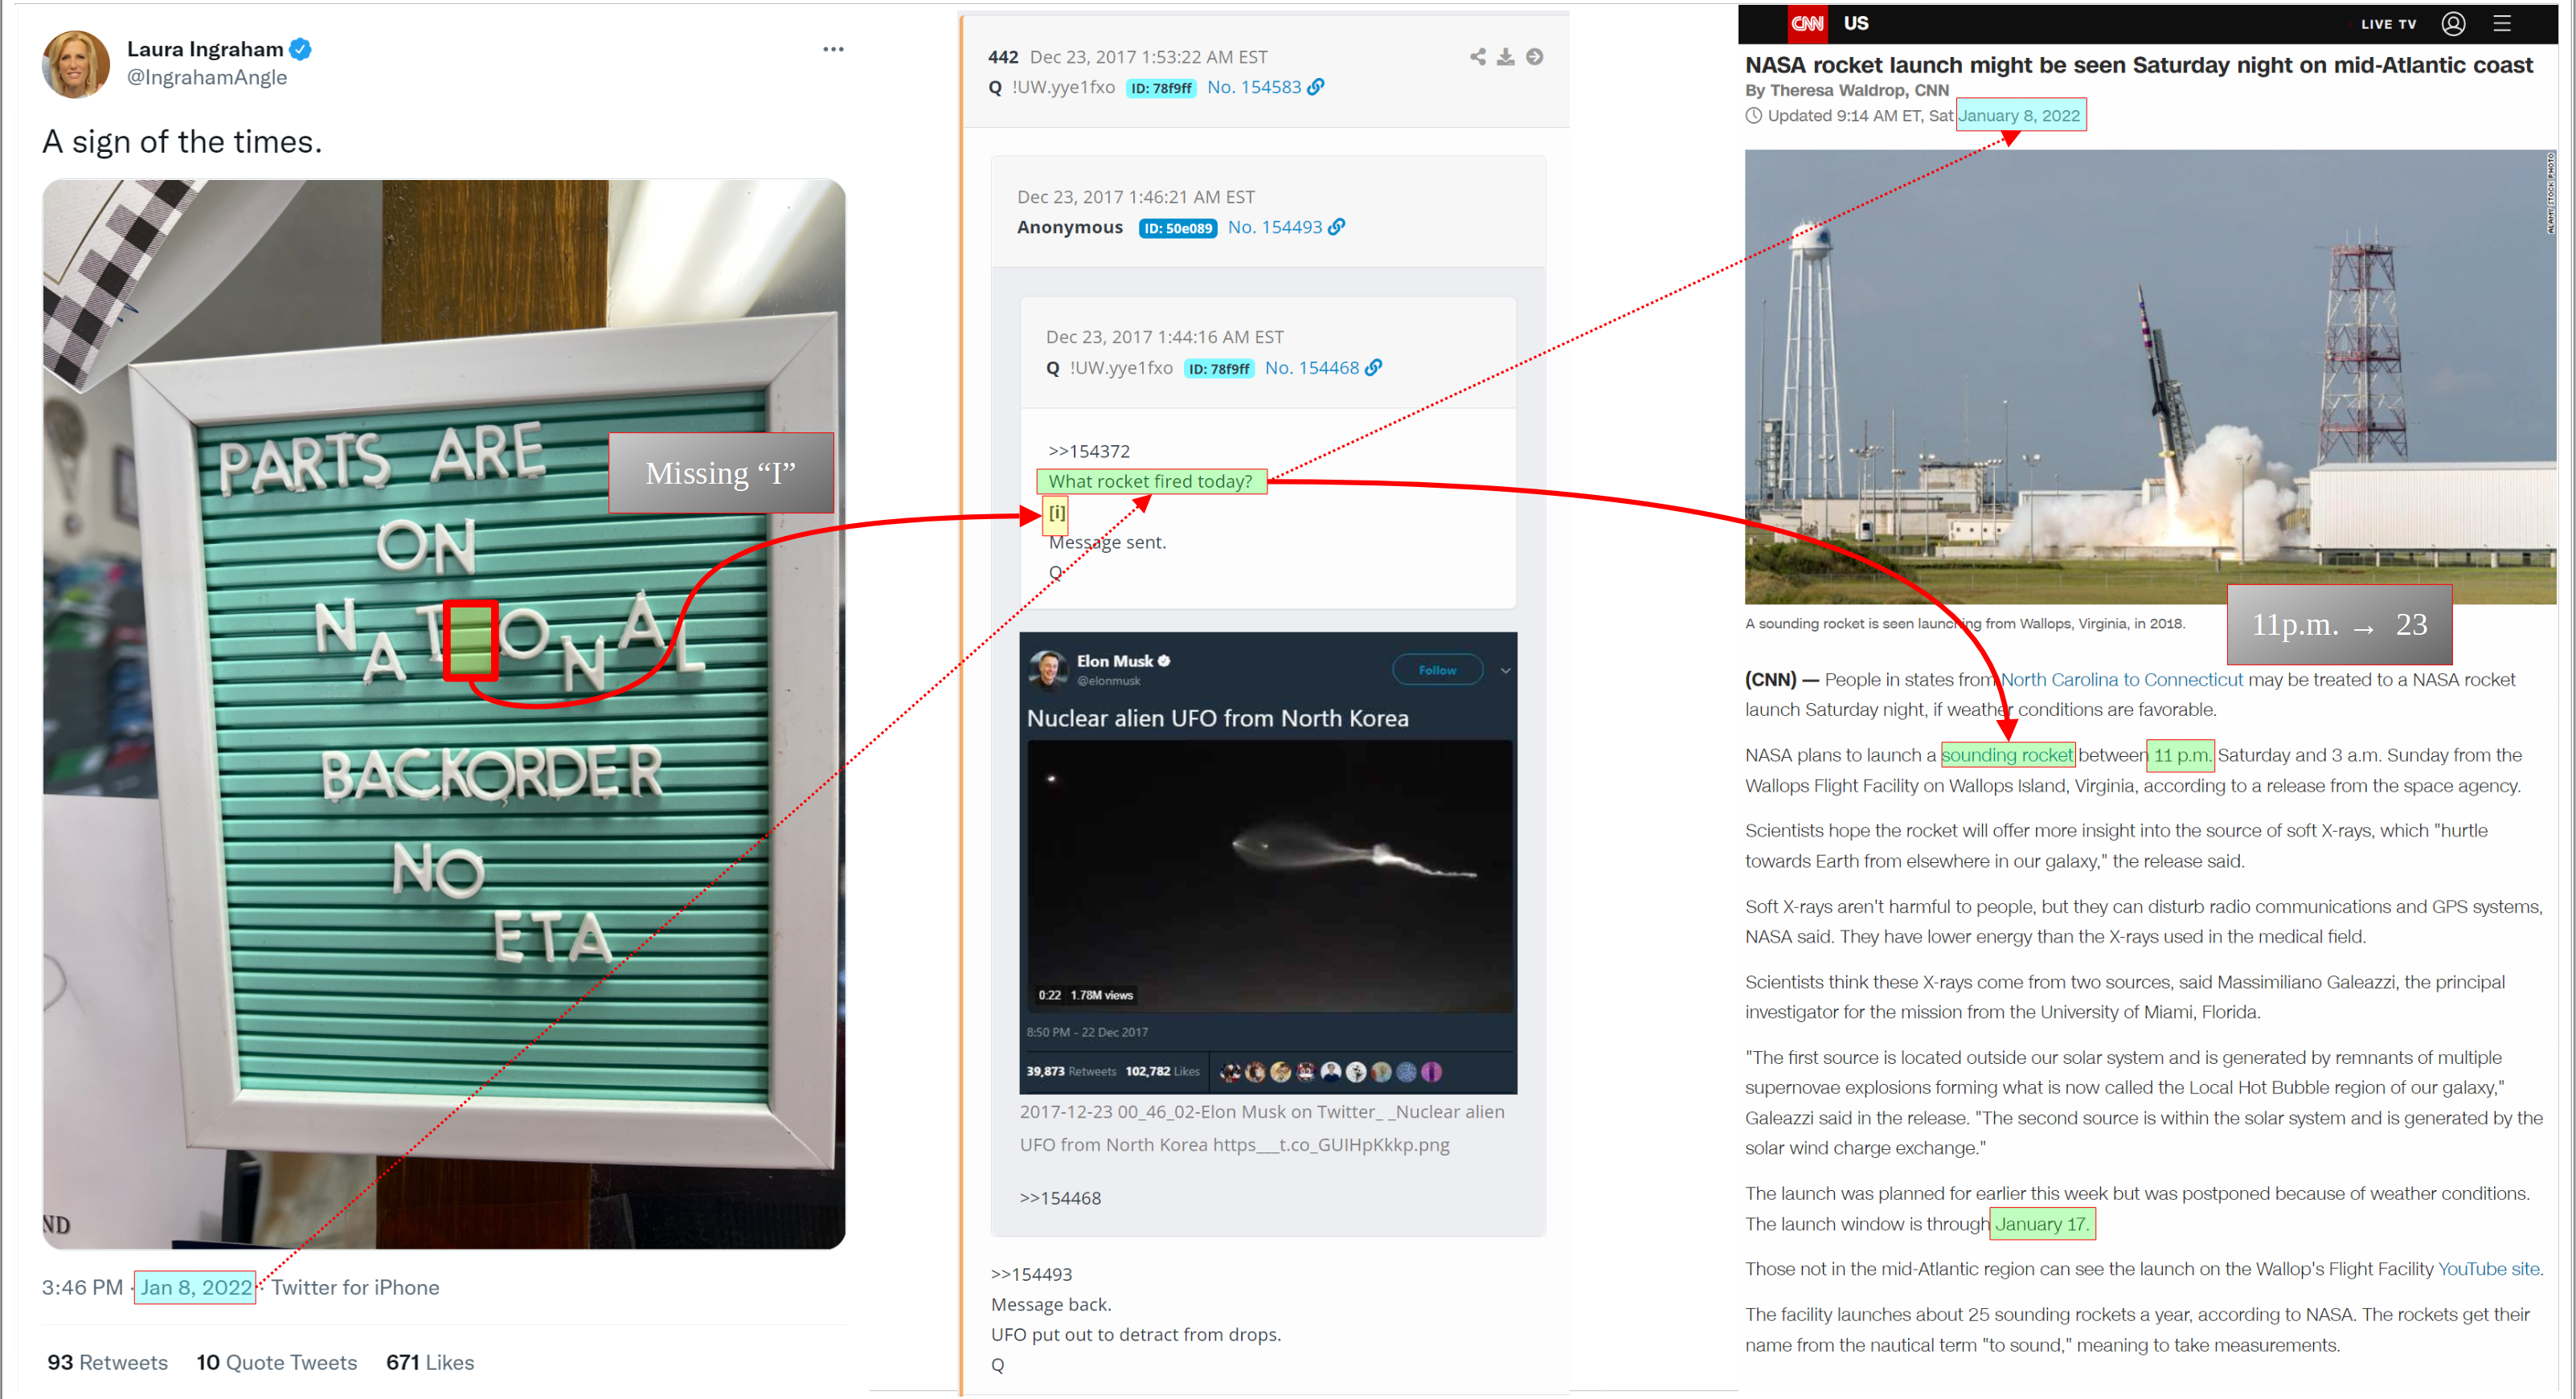
Task: Open LIVE TV in the CNN header
Action: click(2388, 24)
